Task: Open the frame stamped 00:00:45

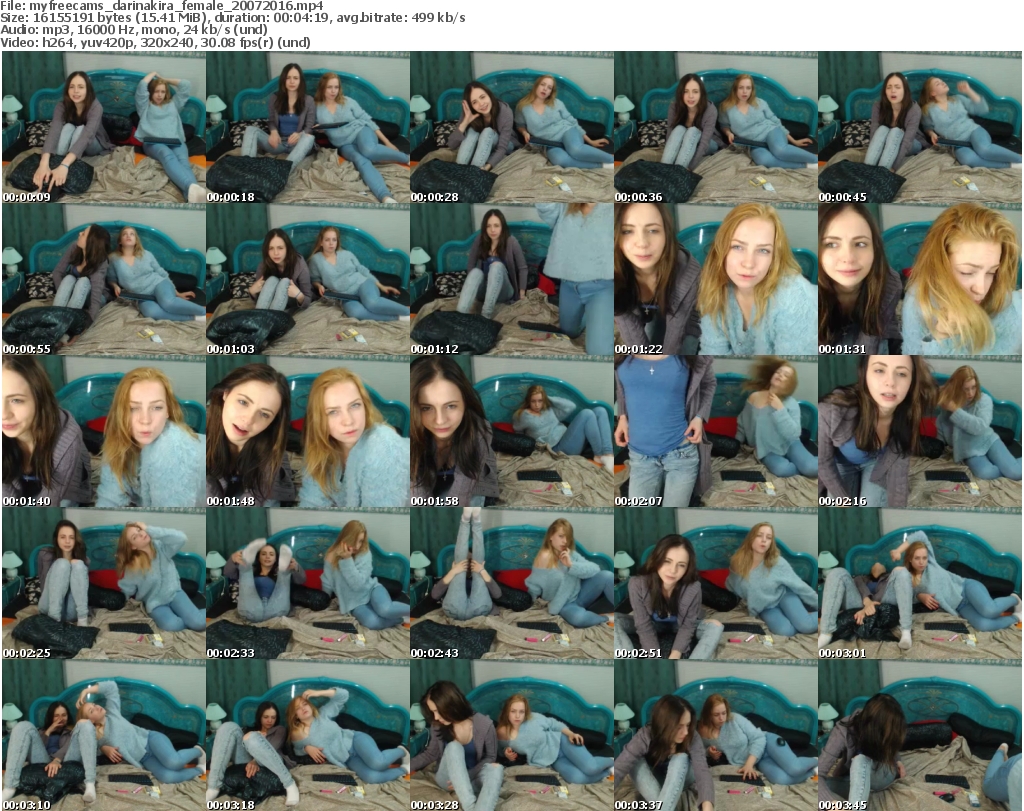Action: [920, 127]
